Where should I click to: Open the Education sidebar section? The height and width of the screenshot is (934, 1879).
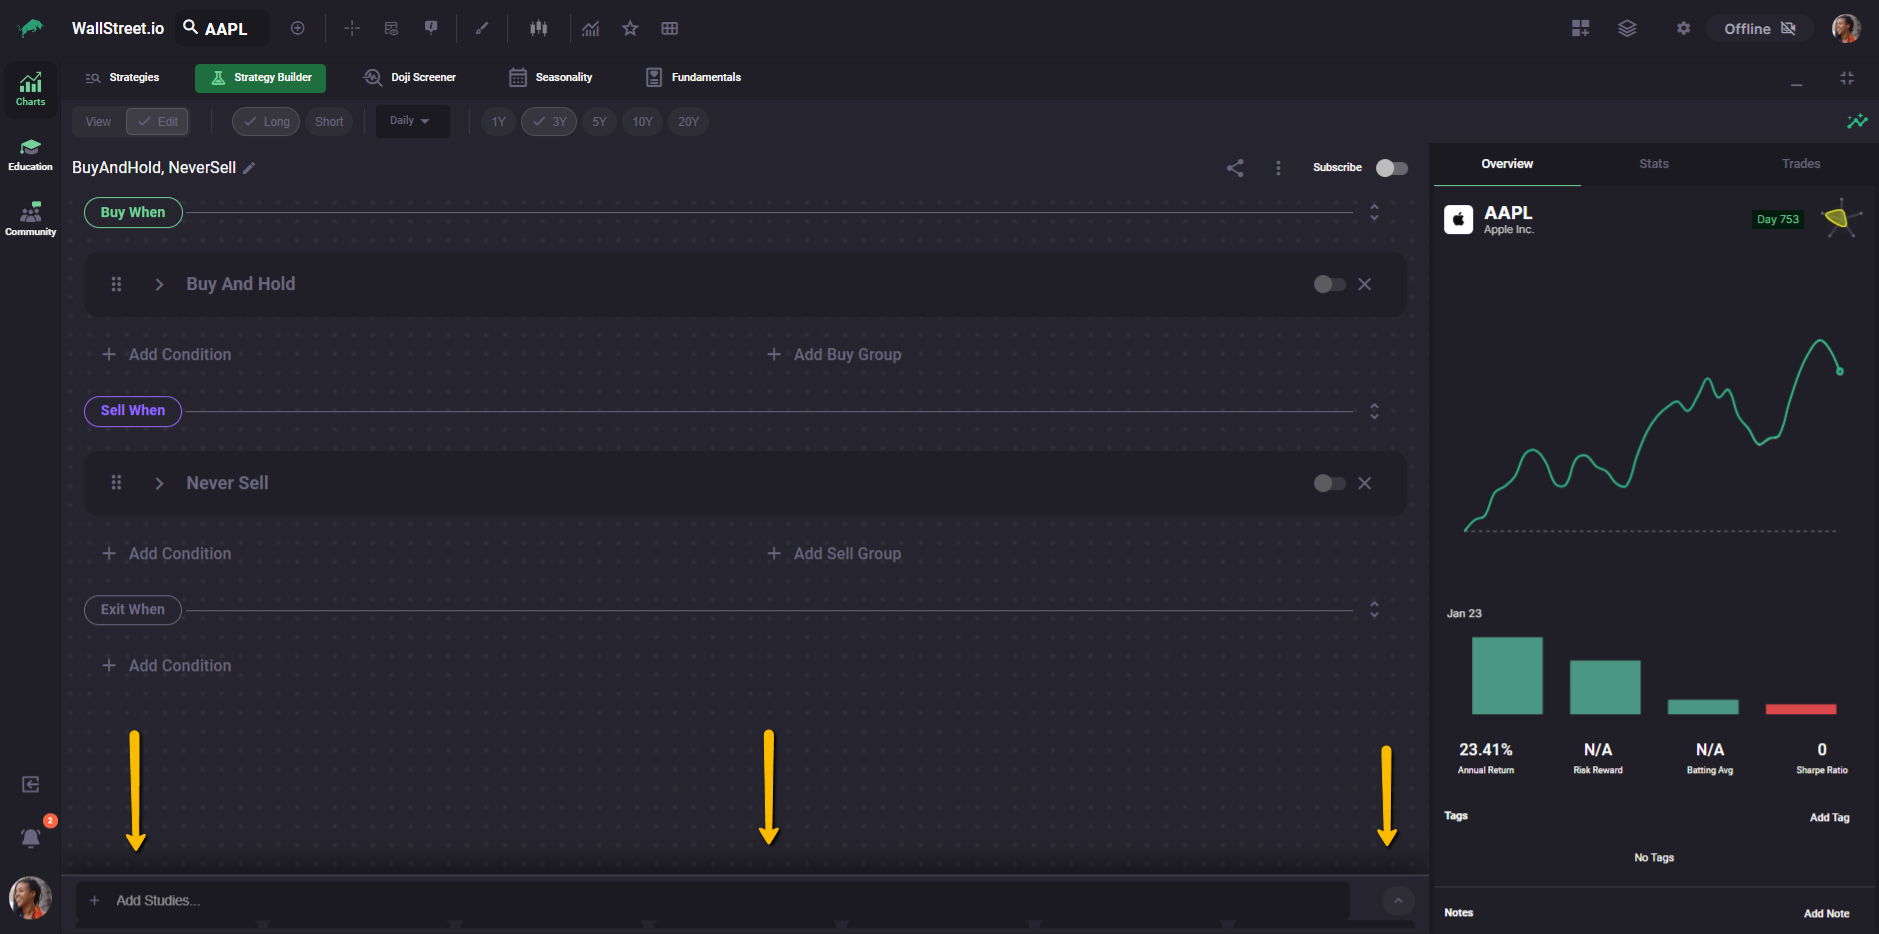point(30,155)
